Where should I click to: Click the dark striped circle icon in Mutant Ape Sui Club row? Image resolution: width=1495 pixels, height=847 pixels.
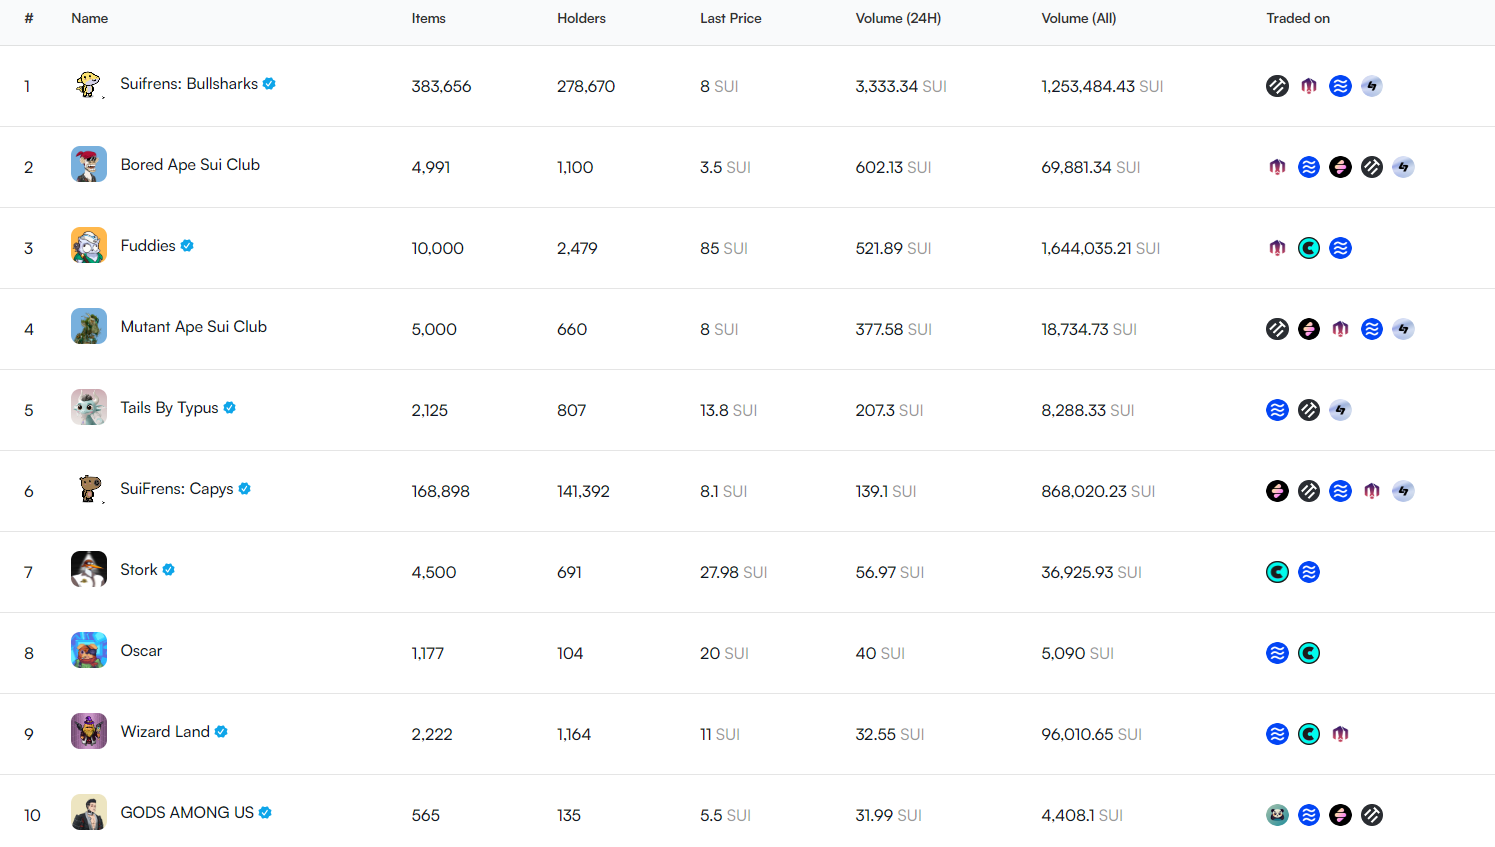(1277, 329)
